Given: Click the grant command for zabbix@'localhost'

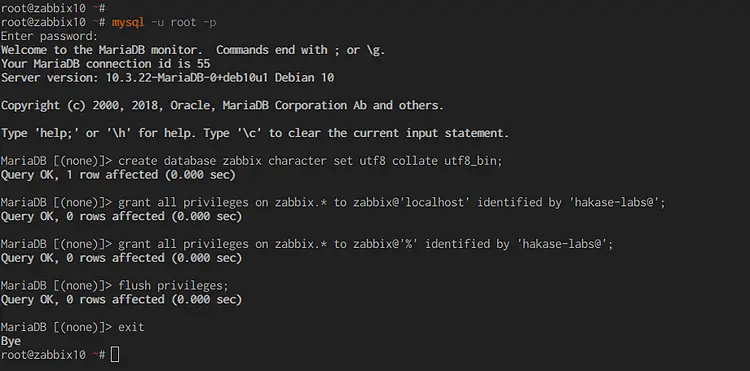Looking at the screenshot, I should (392, 203).
